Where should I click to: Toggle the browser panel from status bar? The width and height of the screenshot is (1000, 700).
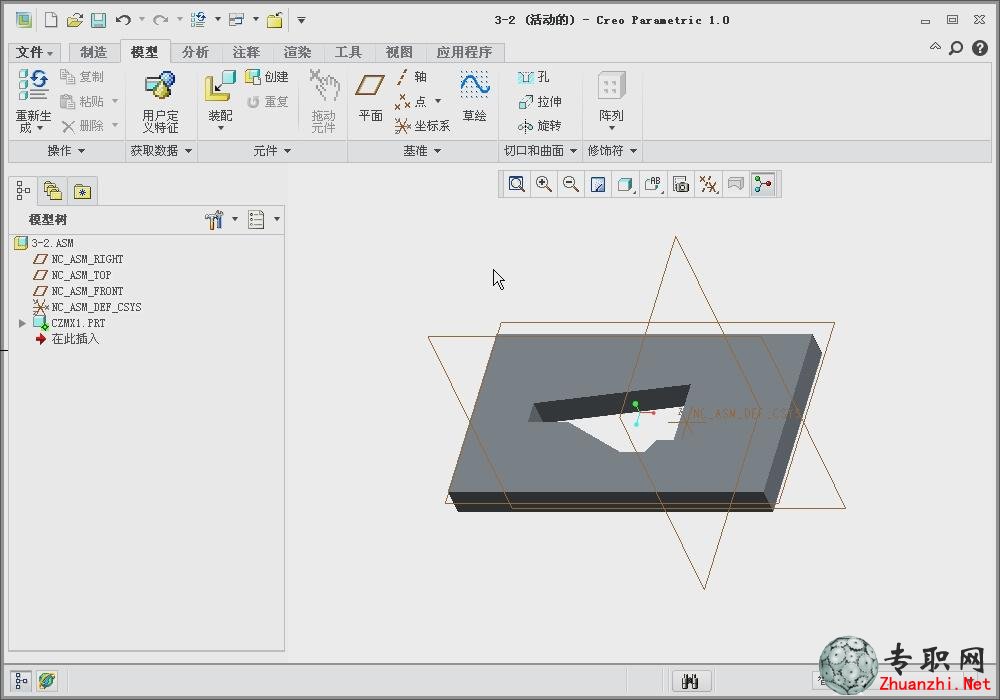coord(47,682)
